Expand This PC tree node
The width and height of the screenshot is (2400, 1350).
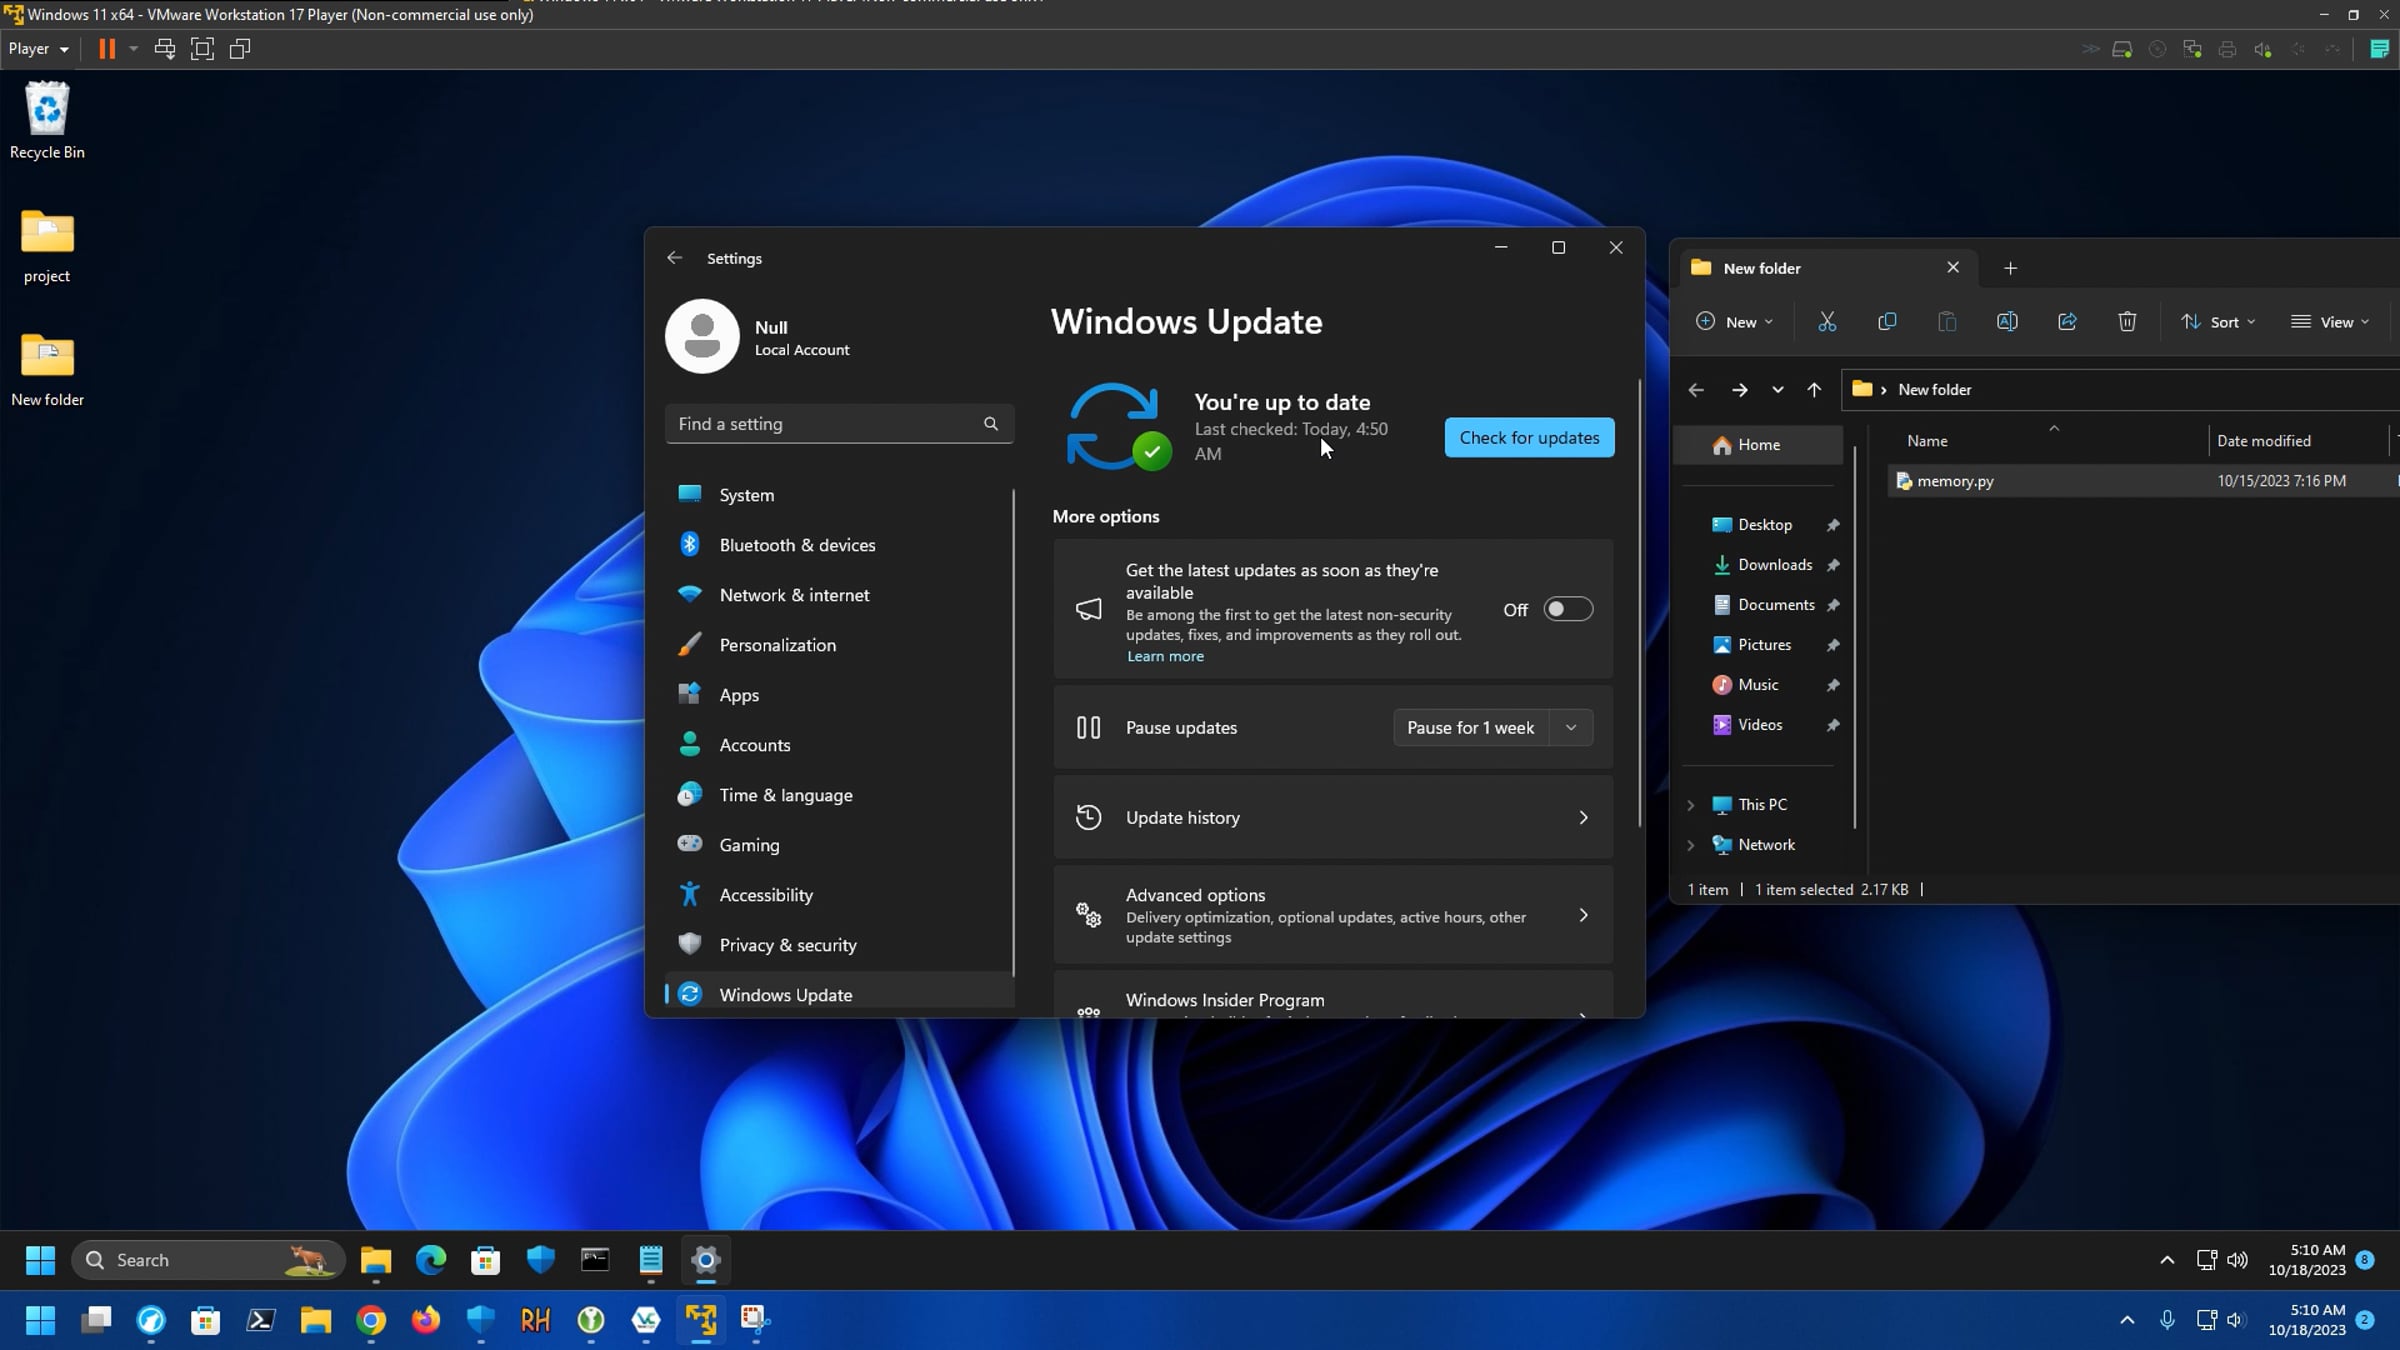tap(1691, 805)
